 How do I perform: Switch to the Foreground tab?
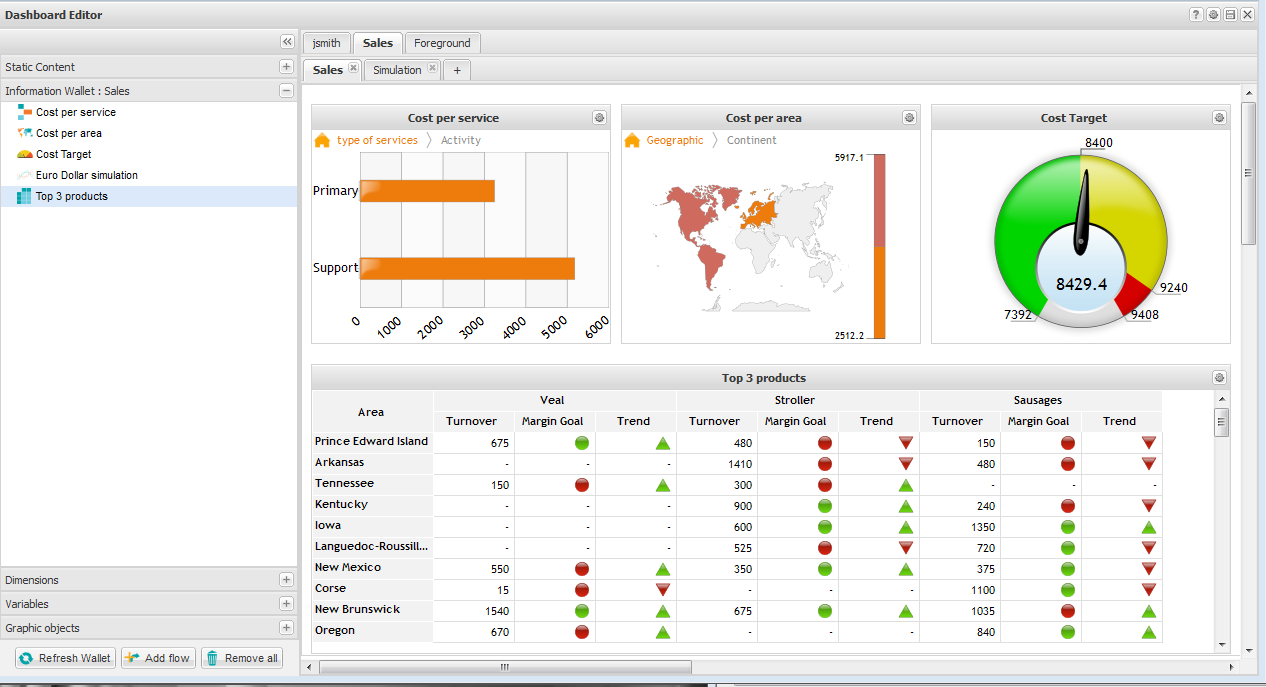[x=442, y=43]
